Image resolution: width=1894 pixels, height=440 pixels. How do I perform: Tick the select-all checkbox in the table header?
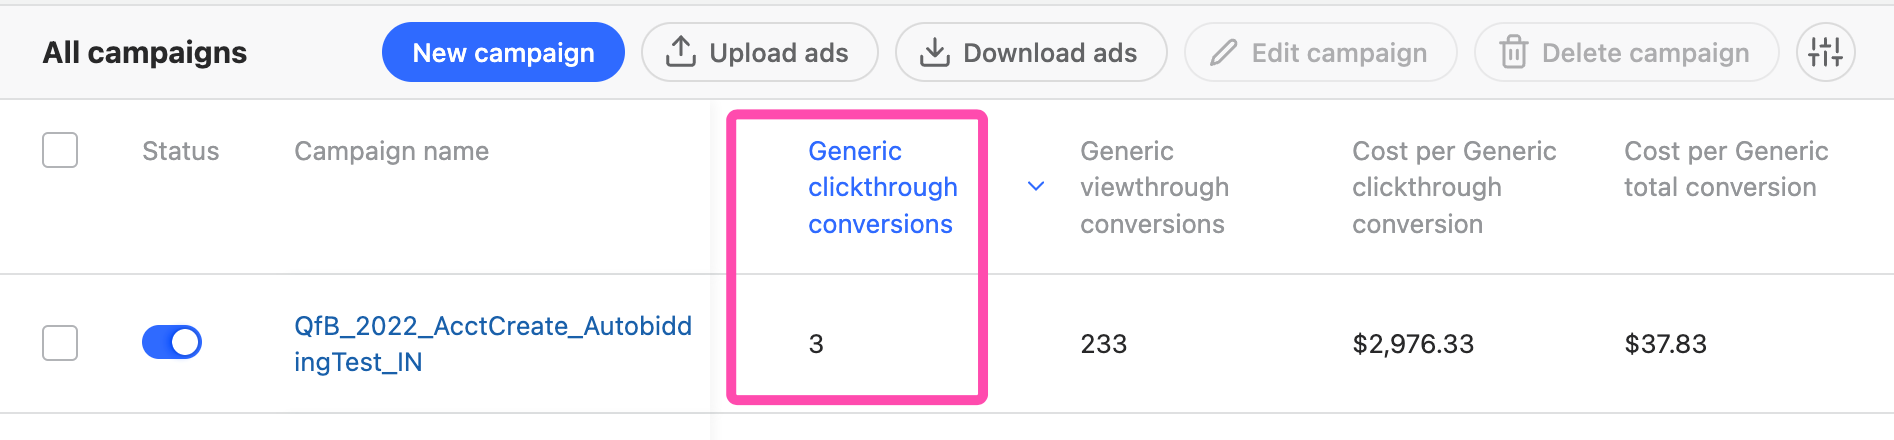60,150
